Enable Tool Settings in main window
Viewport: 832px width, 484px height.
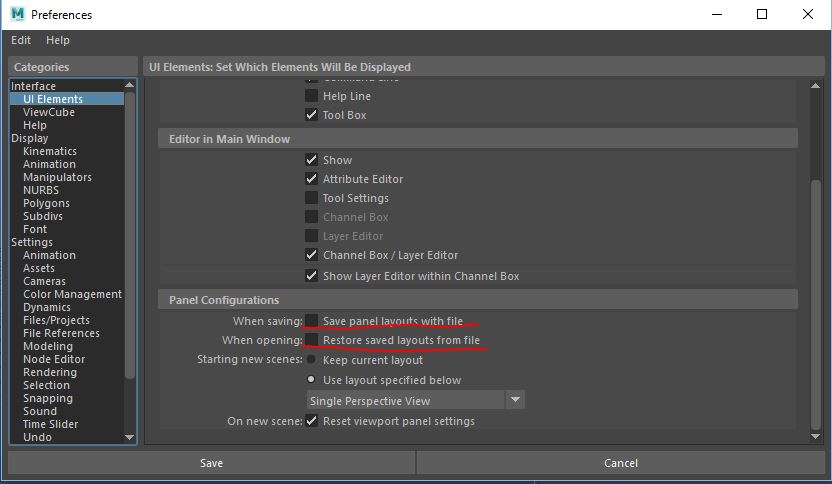(x=312, y=198)
